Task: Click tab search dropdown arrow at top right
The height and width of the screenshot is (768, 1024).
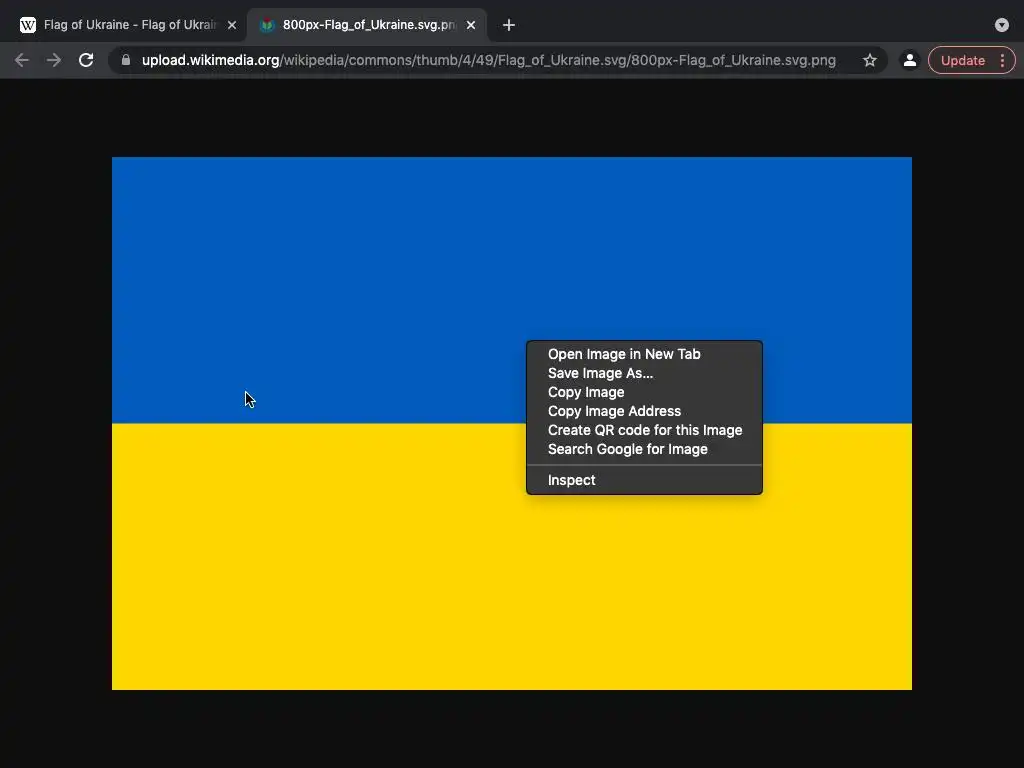Action: click(x=1002, y=25)
